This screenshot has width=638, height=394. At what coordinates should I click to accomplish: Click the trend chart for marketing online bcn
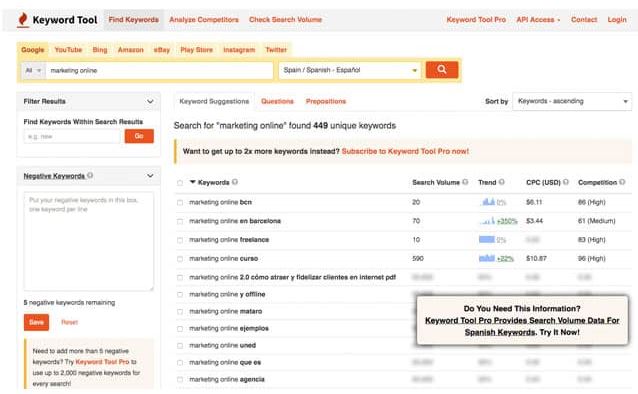tap(488, 201)
